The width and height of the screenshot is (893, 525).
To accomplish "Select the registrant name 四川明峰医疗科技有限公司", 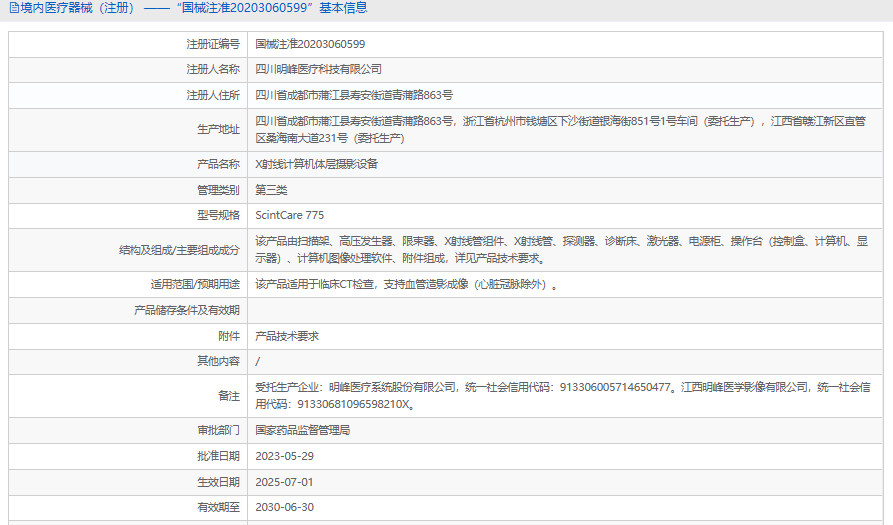I will 318,69.
